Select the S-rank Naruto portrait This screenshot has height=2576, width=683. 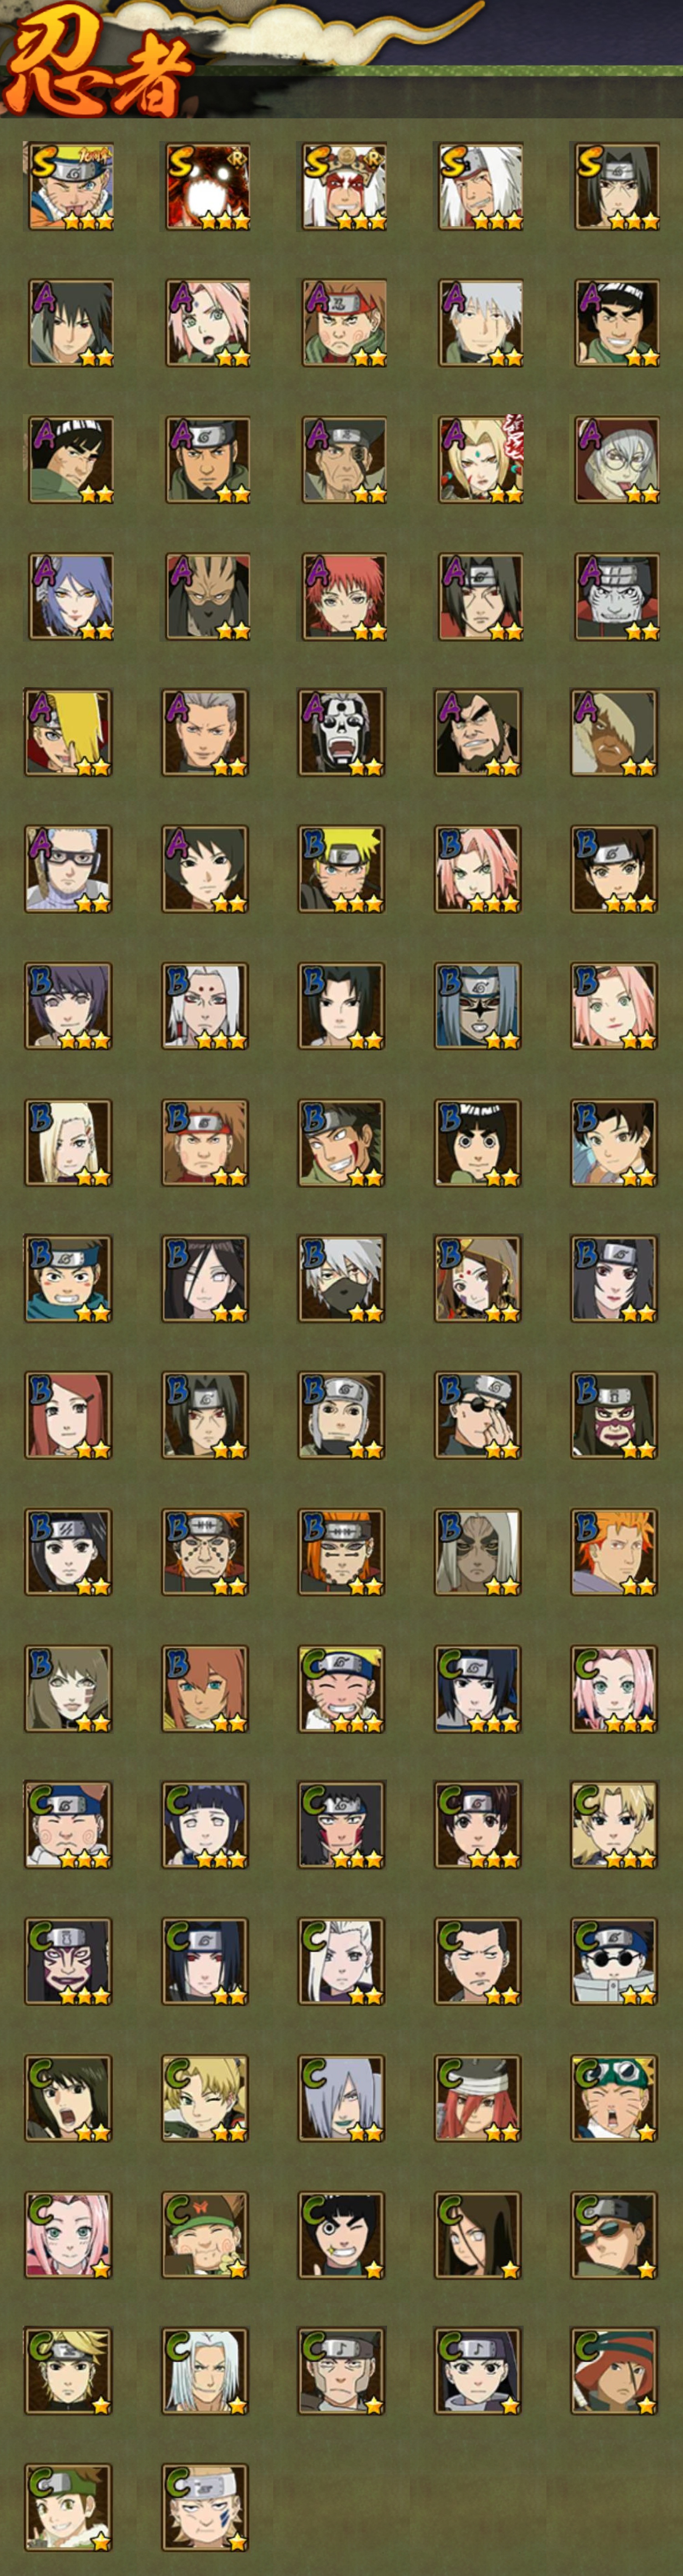[70, 187]
